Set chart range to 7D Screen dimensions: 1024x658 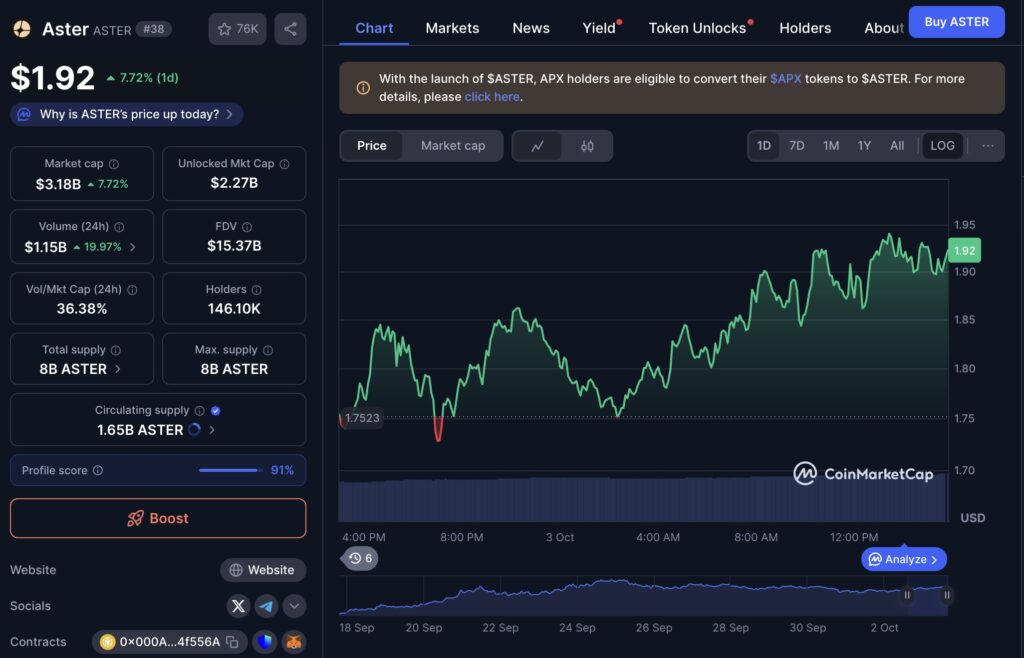(x=797, y=146)
